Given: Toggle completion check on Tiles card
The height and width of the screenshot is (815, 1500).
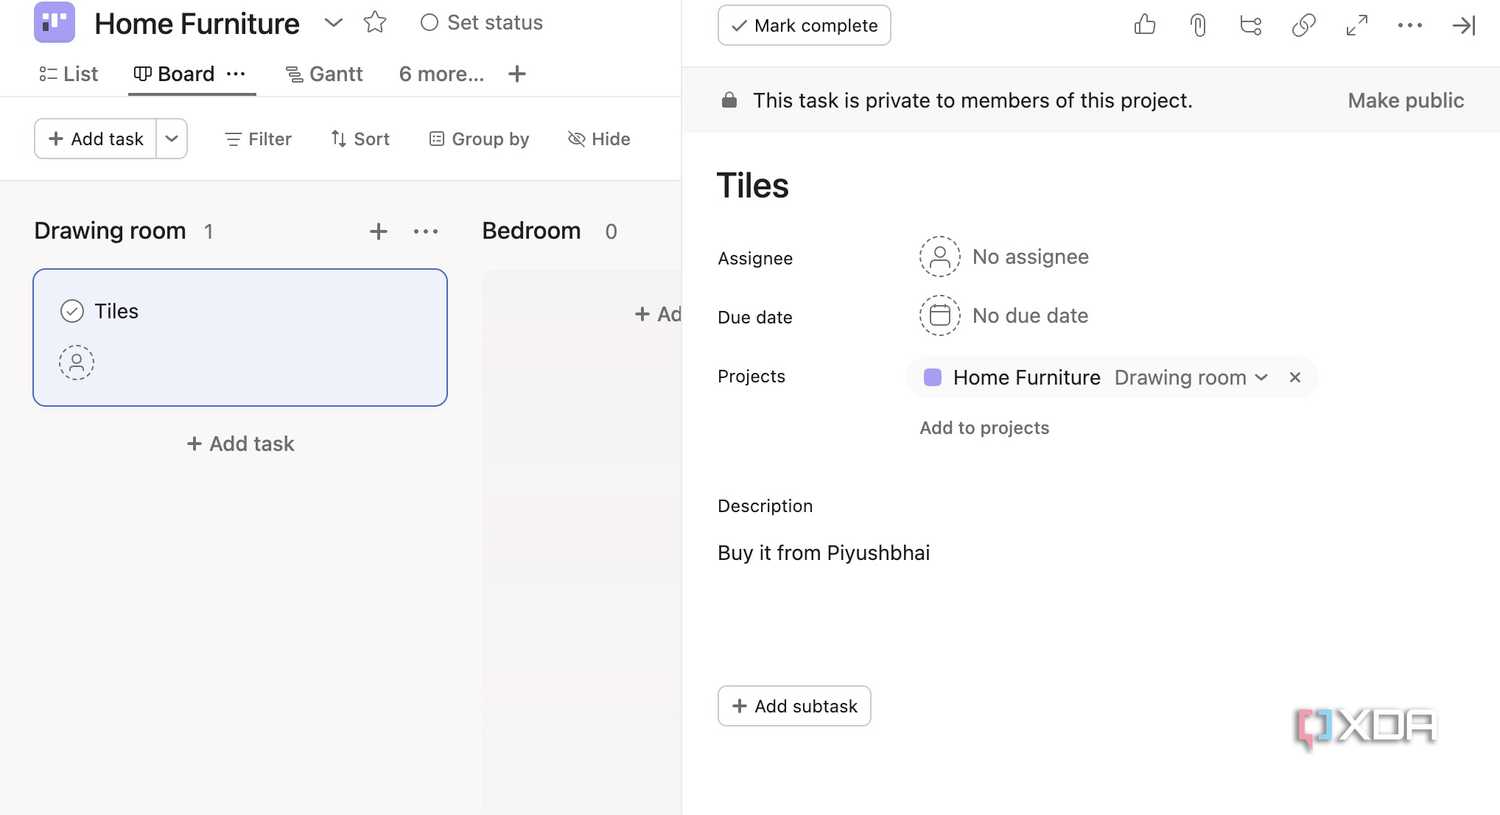Looking at the screenshot, I should (72, 311).
